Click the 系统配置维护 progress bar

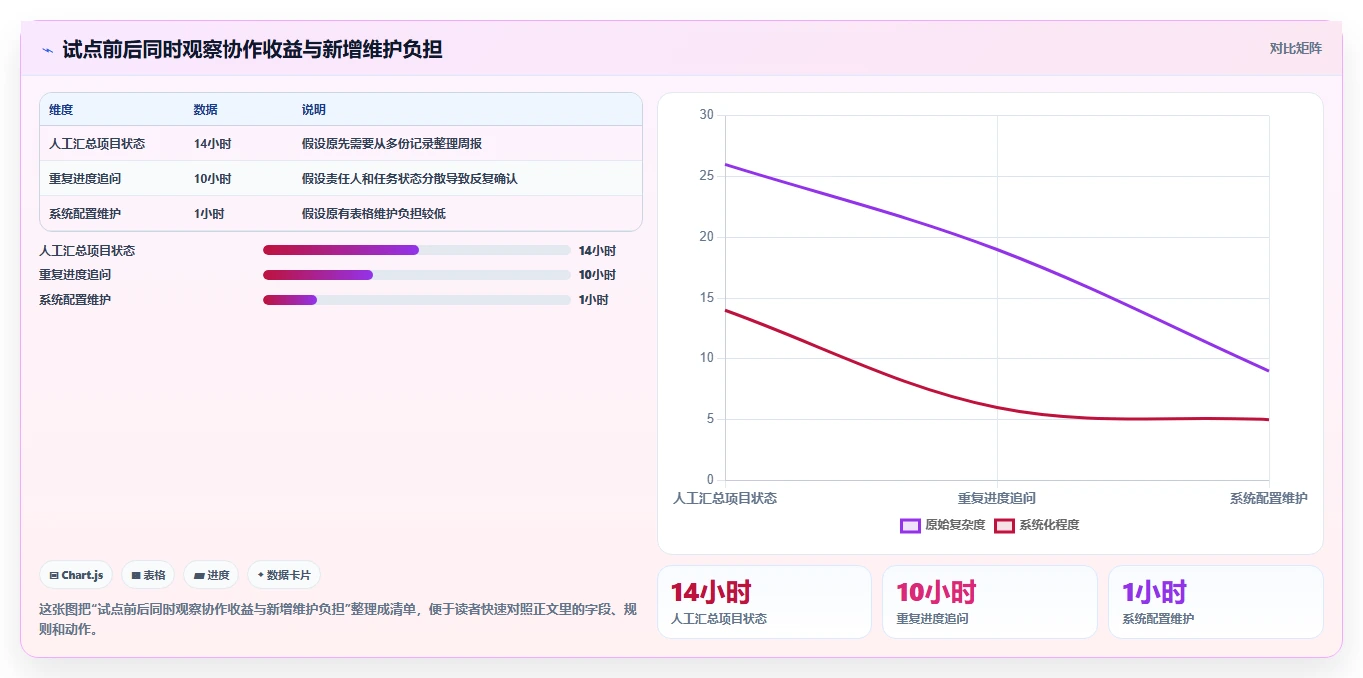pyautogui.click(x=417, y=300)
